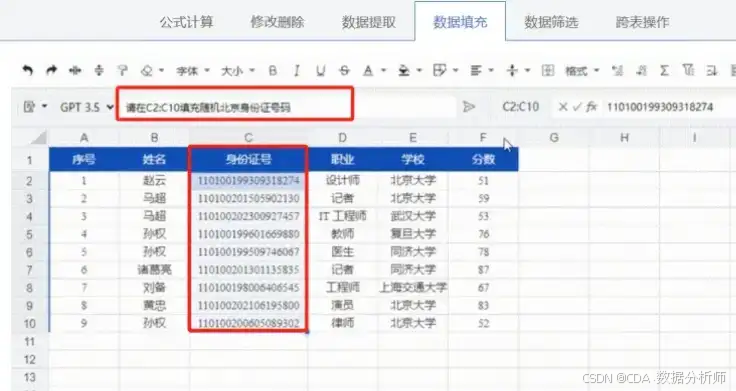The height and width of the screenshot is (391, 736).
Task: Open the 格式 format dropdown
Action: pos(582,71)
